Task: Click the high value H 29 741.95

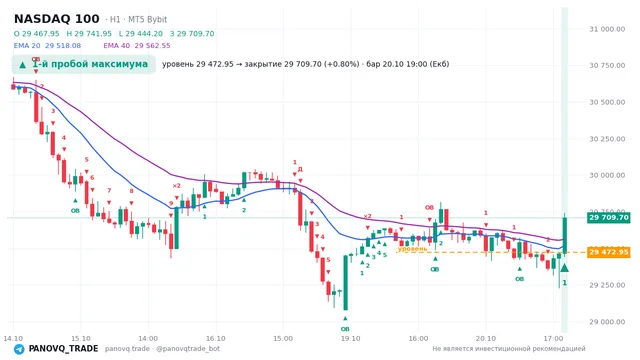Action: 89,33
